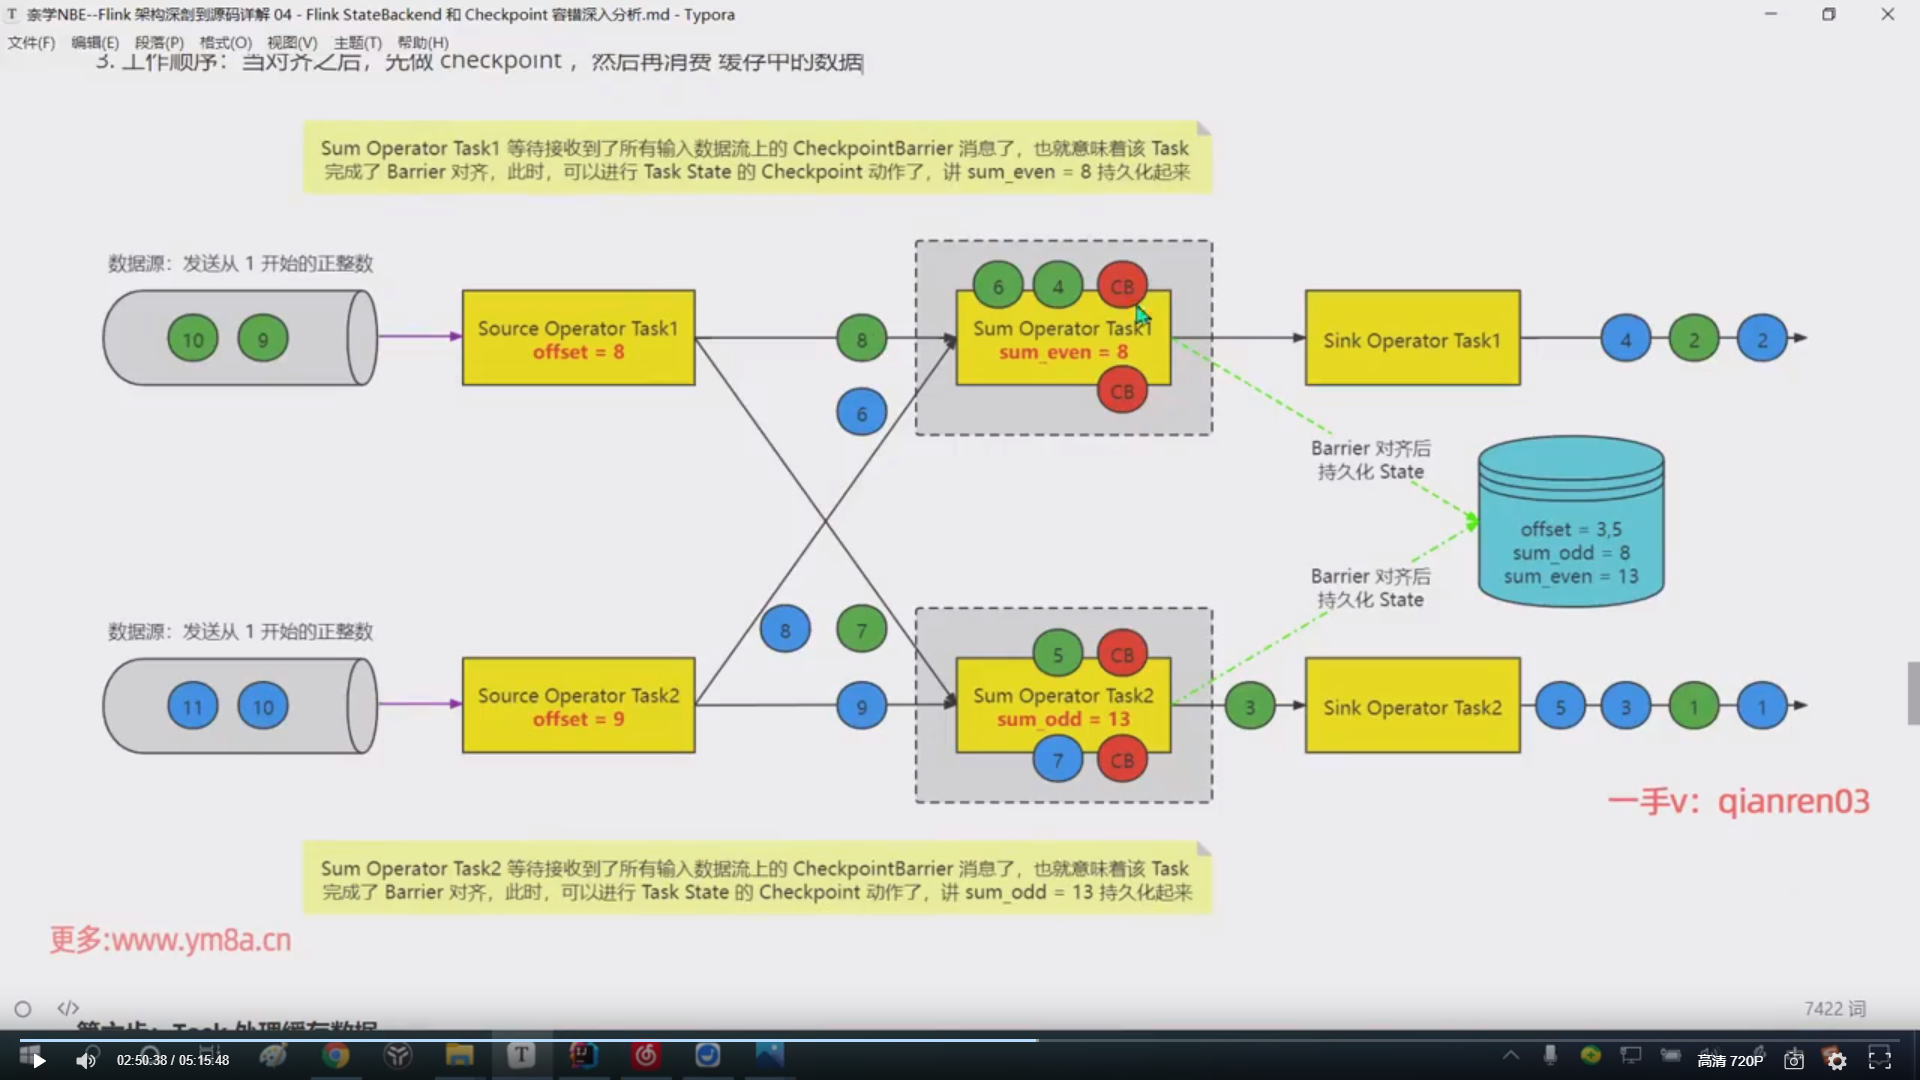Viewport: 1920px width, 1080px height.
Task: Open the player settings gear
Action: pyautogui.click(x=1837, y=1060)
